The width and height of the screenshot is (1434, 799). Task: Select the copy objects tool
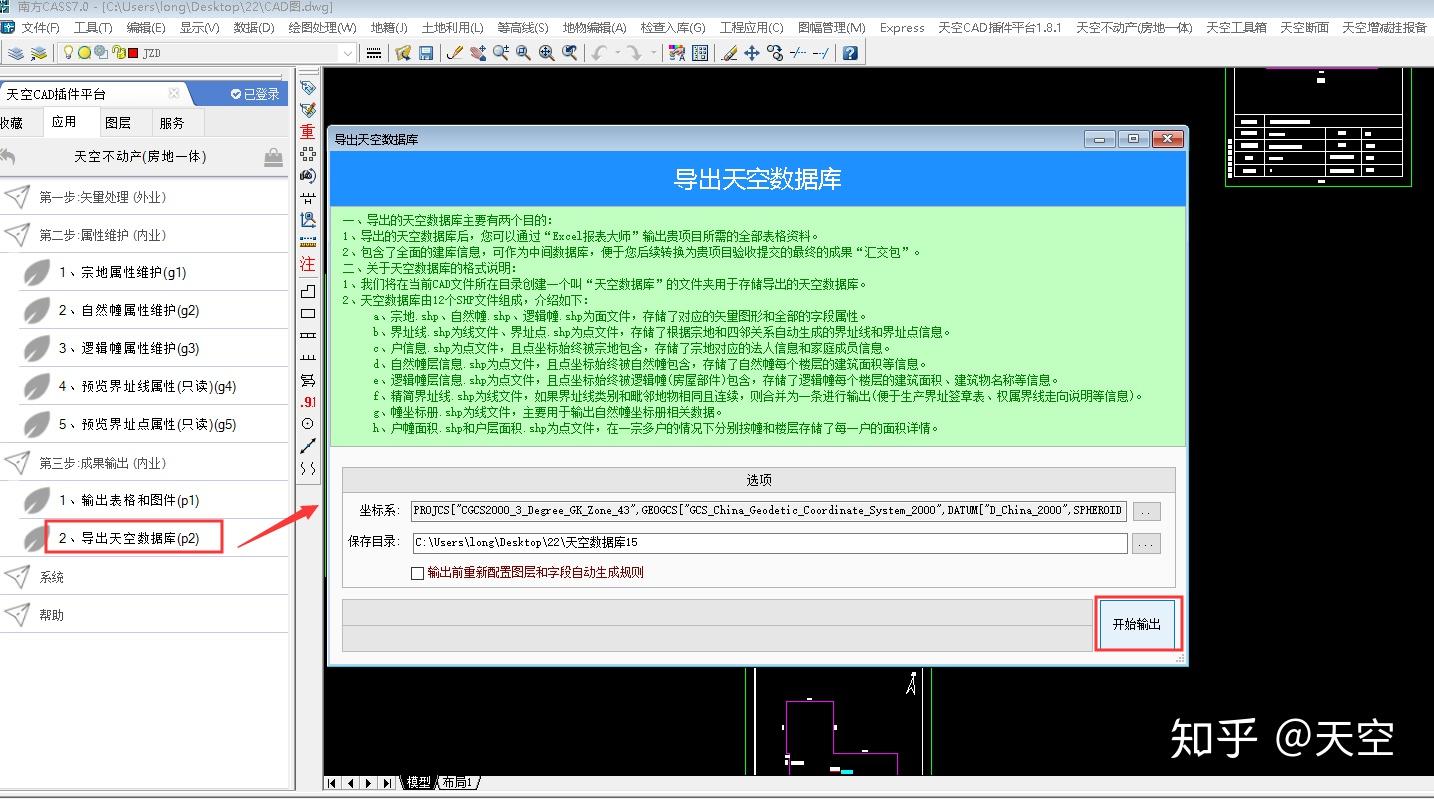click(x=775, y=53)
